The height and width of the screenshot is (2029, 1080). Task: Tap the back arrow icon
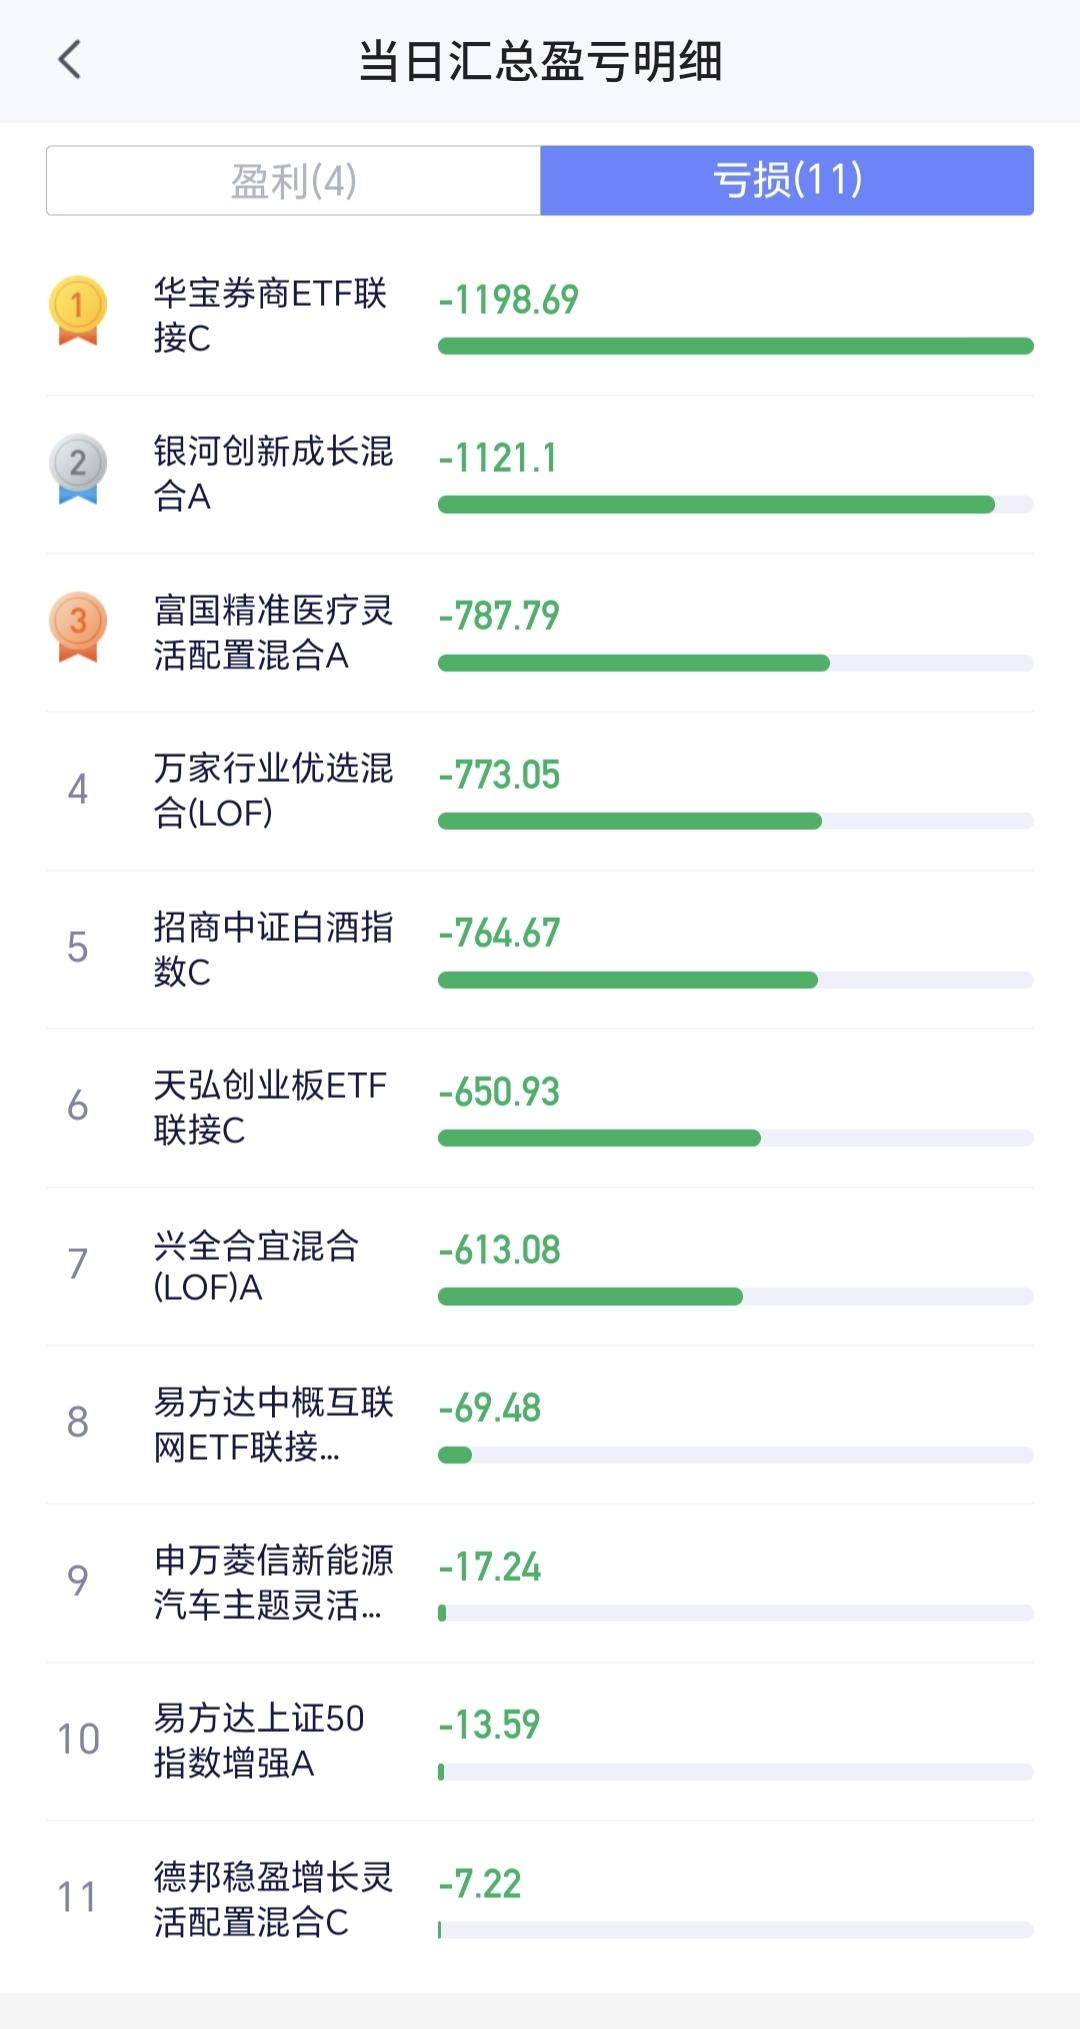tap(70, 60)
